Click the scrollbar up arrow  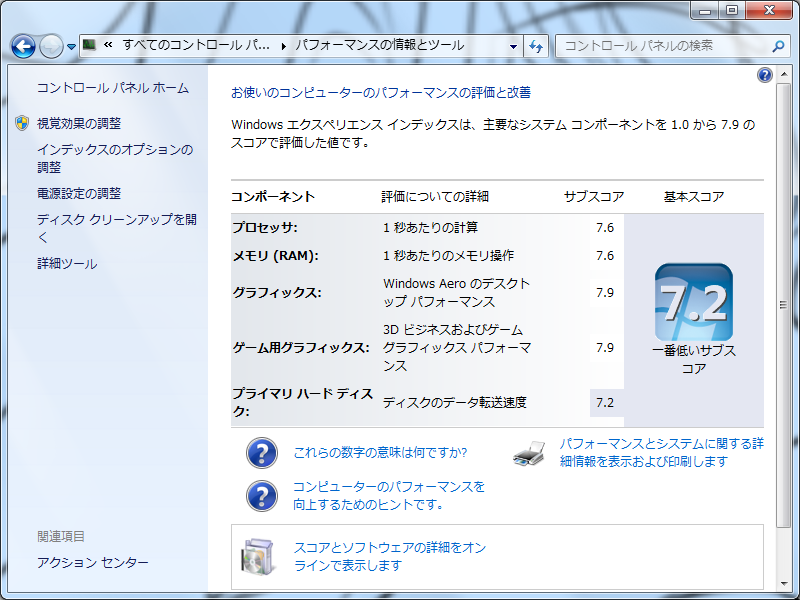(x=783, y=76)
